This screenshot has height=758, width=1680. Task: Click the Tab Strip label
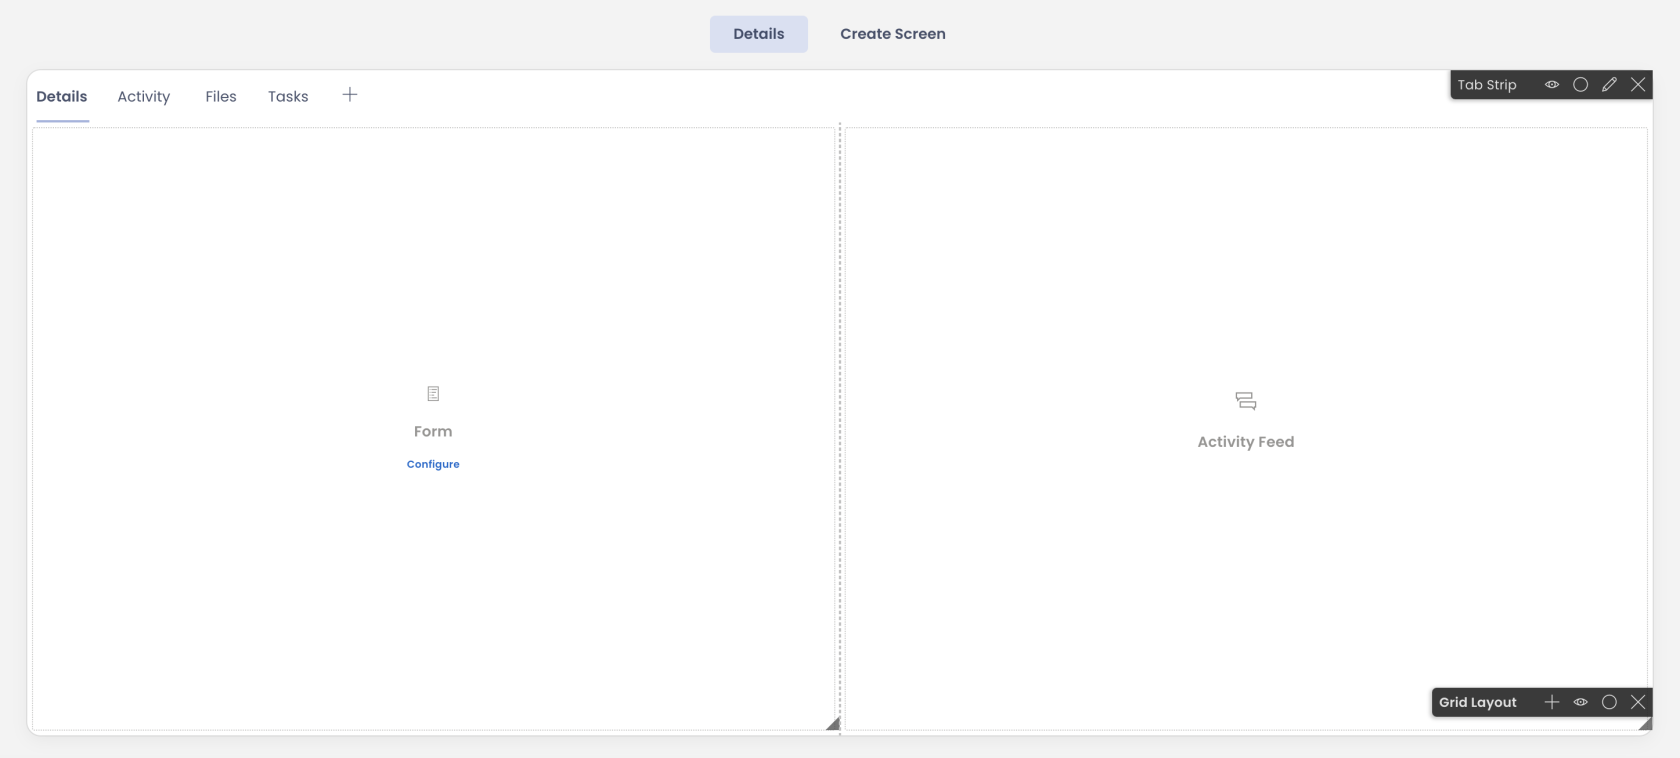click(x=1487, y=85)
